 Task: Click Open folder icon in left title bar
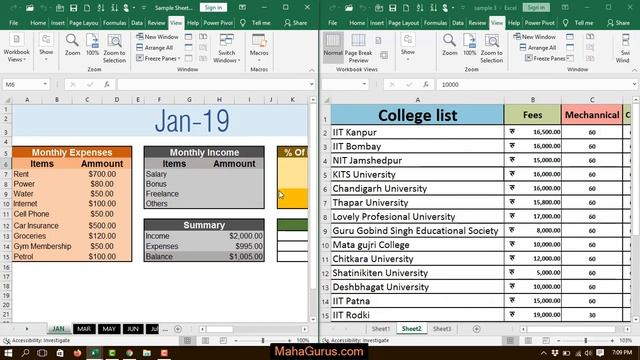coord(29,8)
